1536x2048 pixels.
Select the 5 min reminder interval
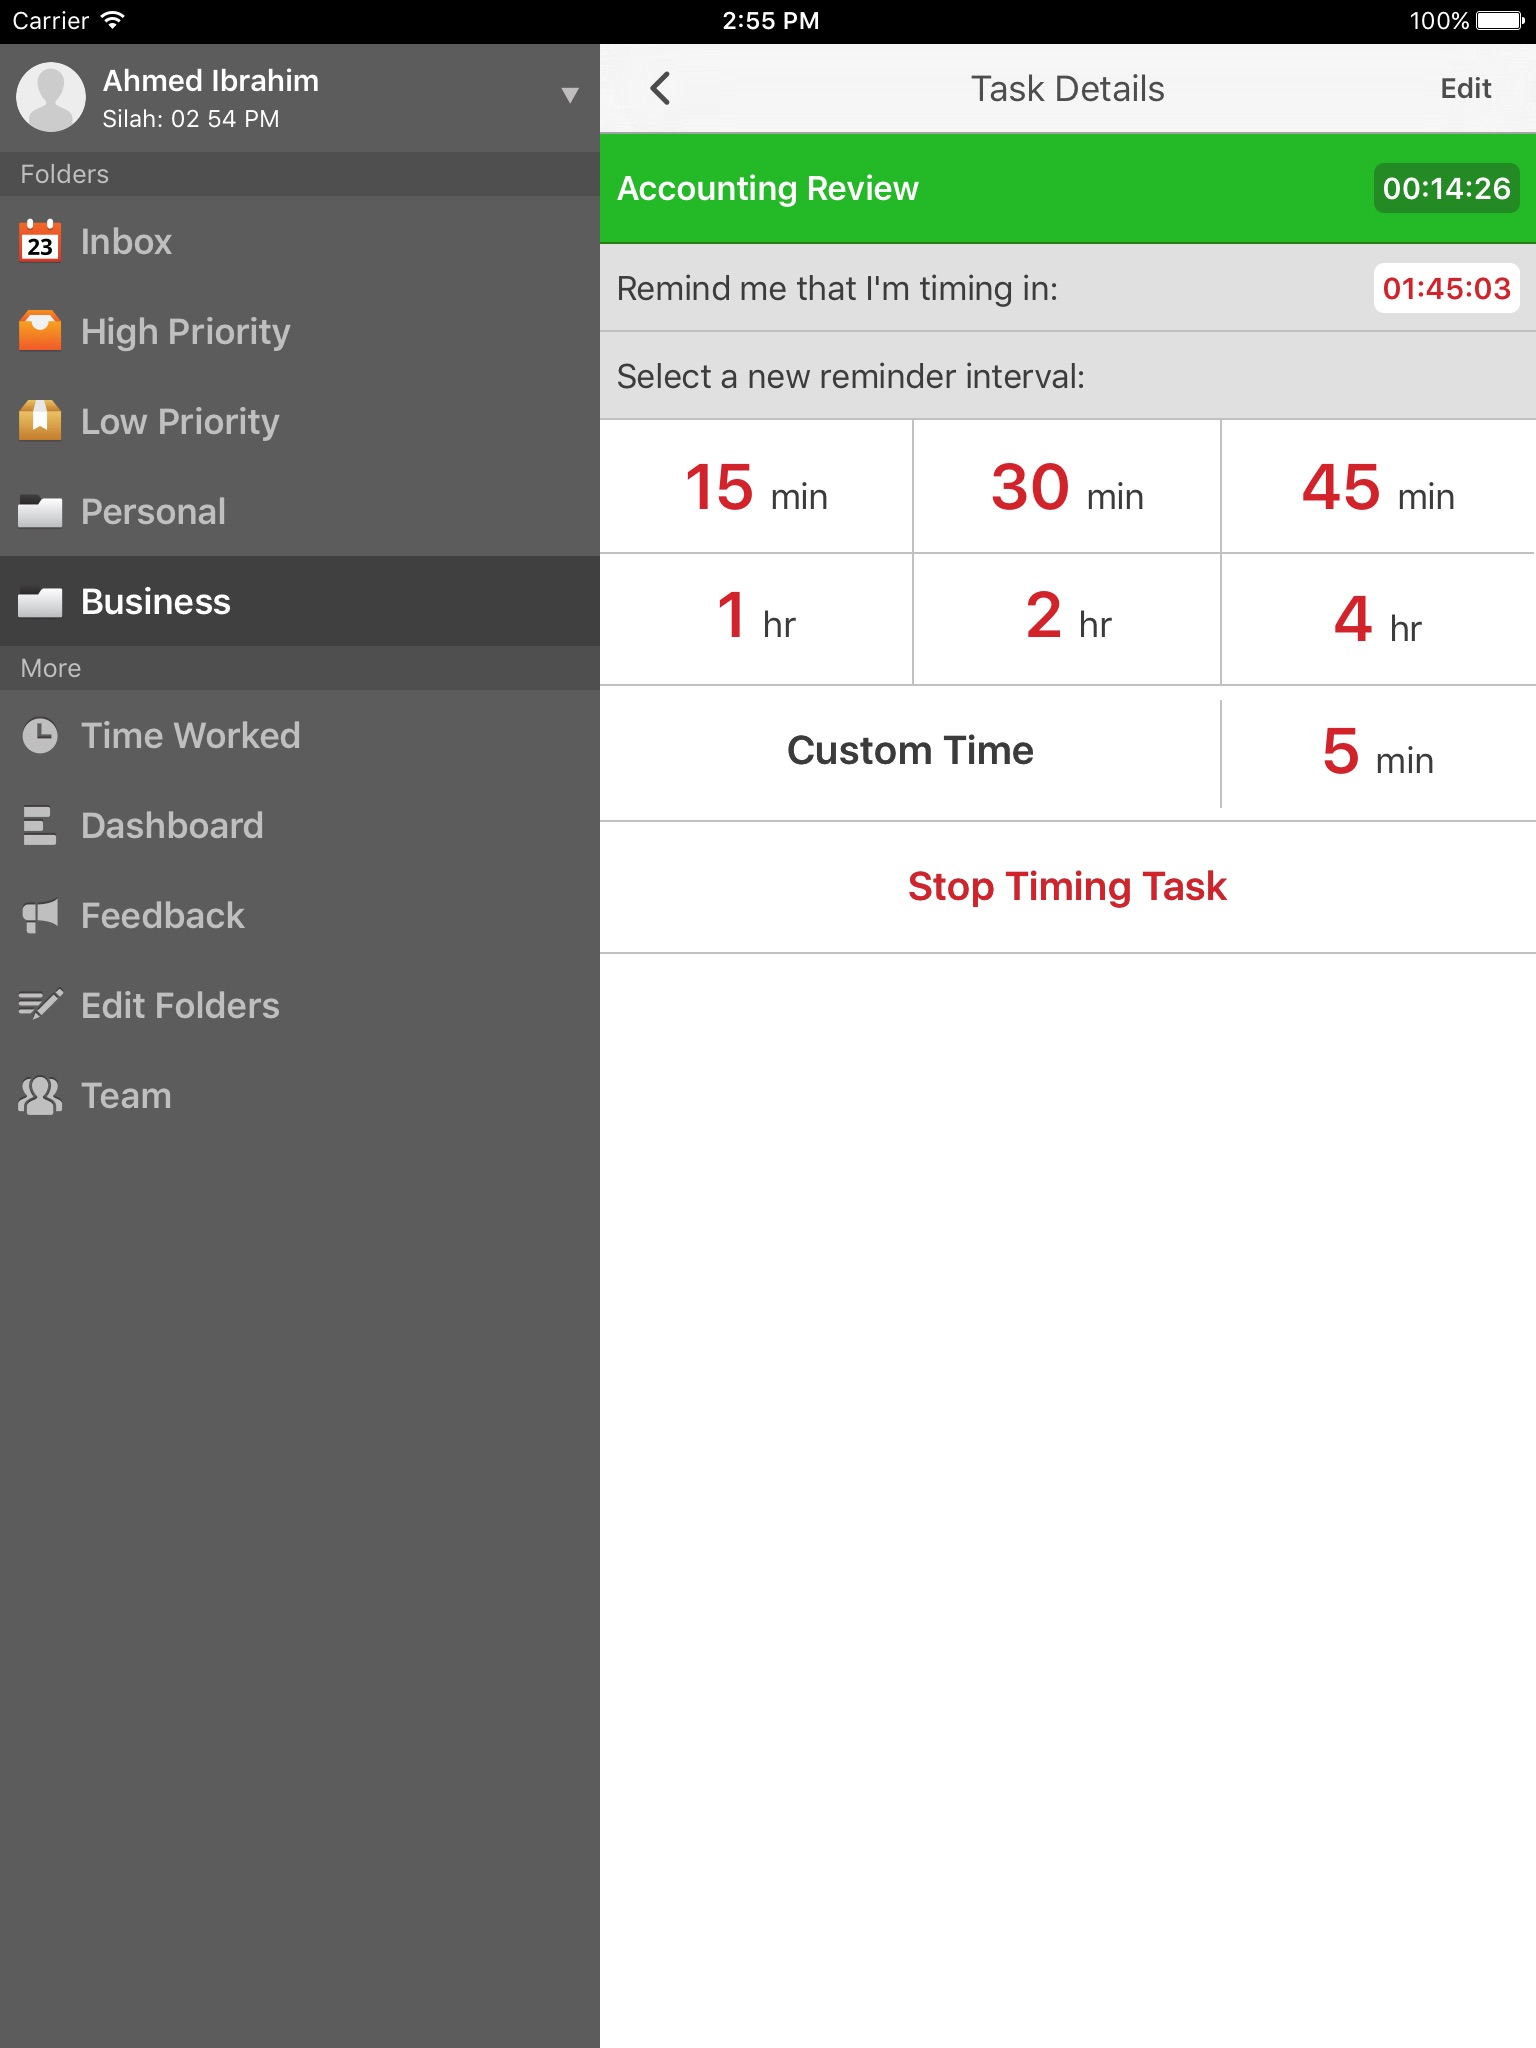(1377, 754)
